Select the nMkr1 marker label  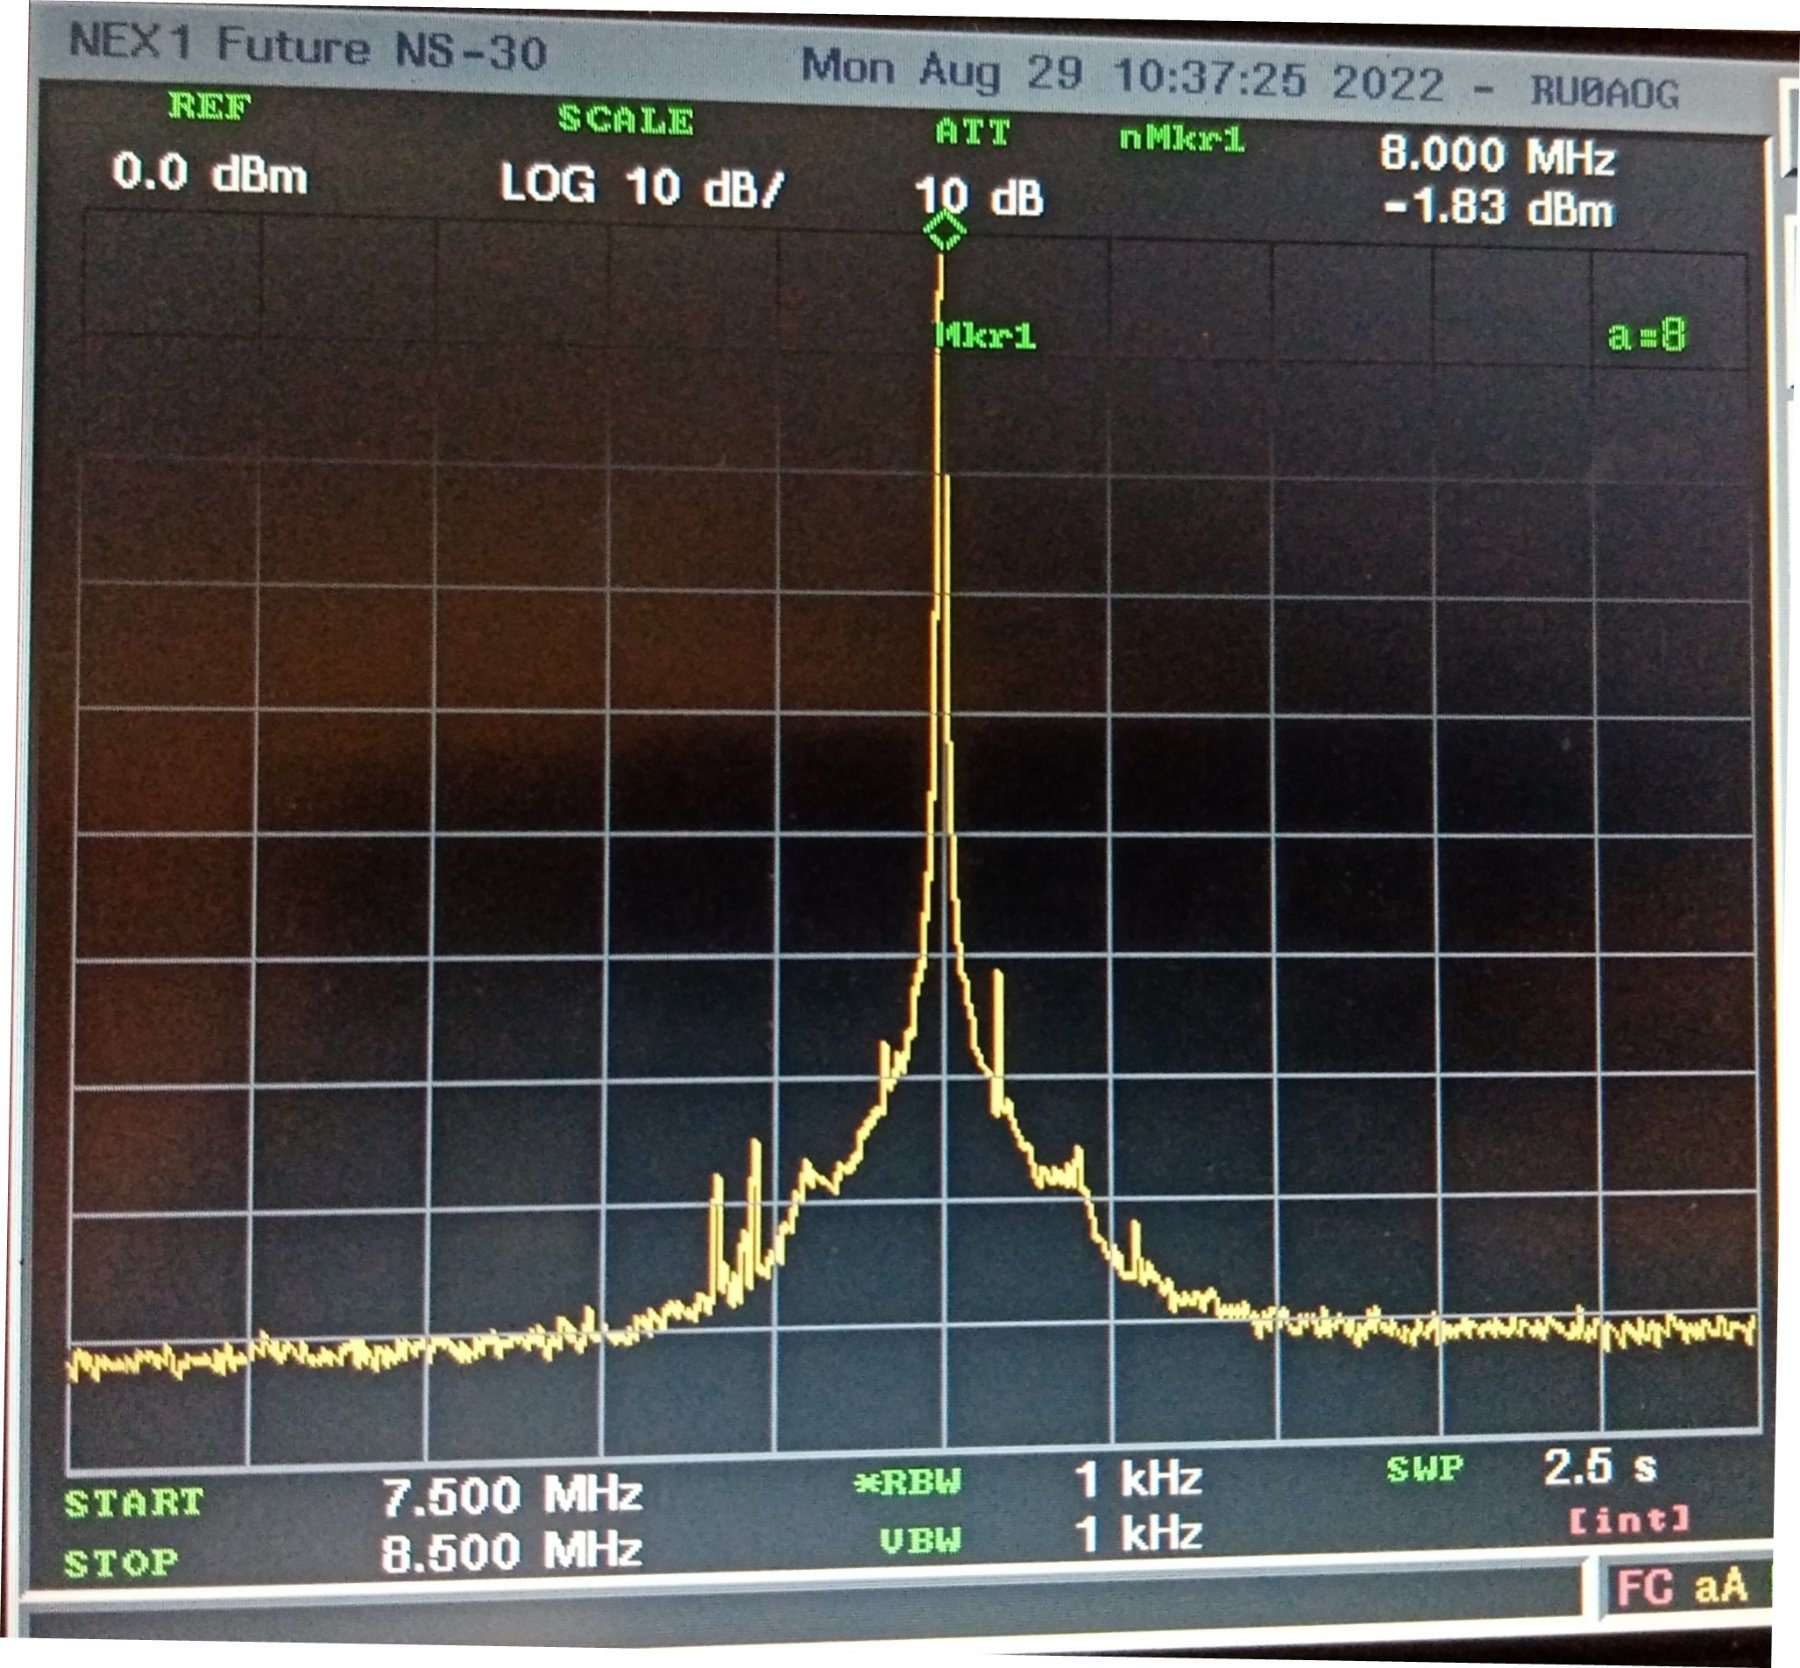[x=1182, y=138]
